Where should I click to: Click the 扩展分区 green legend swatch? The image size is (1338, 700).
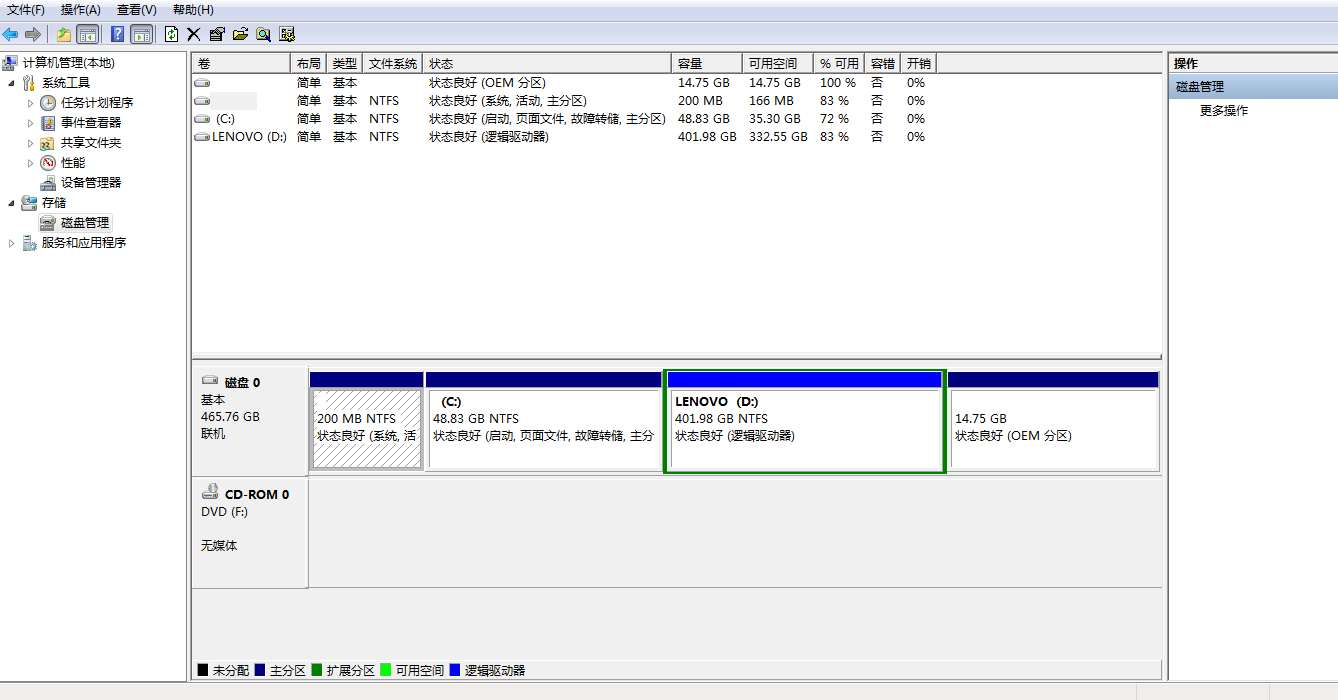tap(317, 670)
